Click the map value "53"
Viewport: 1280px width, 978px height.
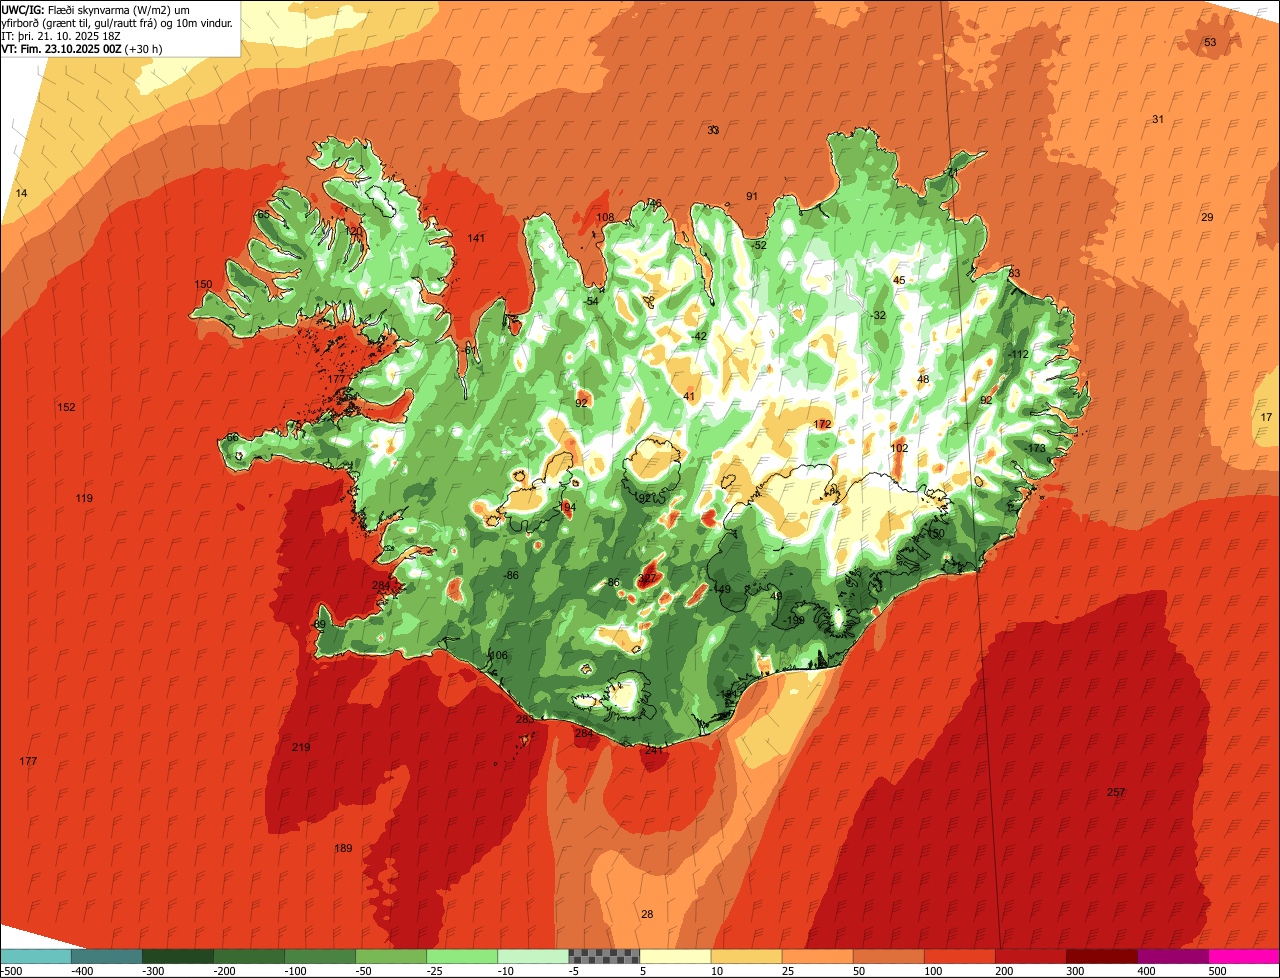tap(1210, 42)
